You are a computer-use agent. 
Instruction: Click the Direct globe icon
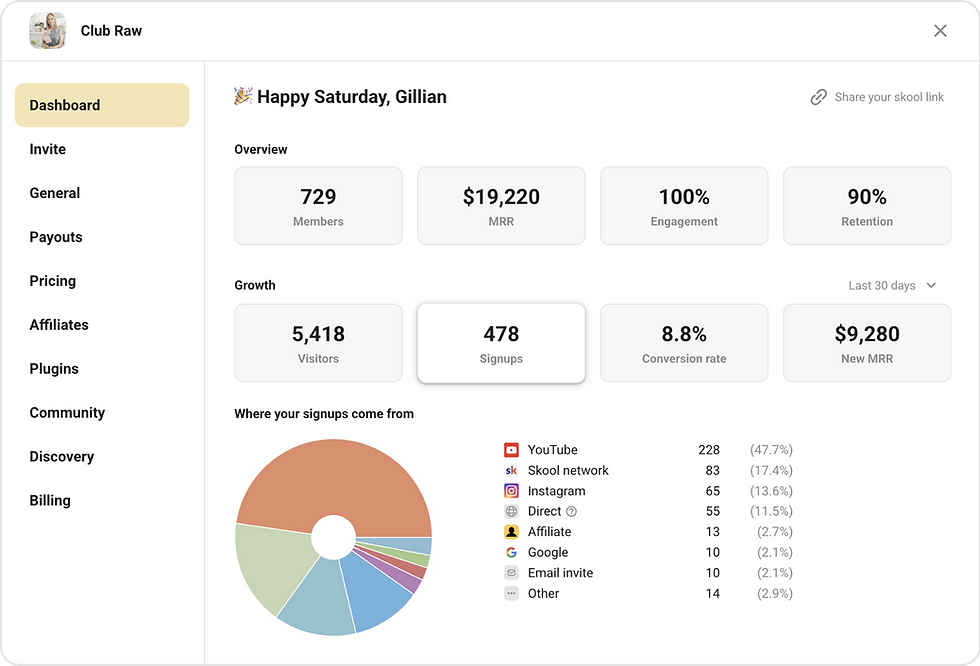pos(511,512)
